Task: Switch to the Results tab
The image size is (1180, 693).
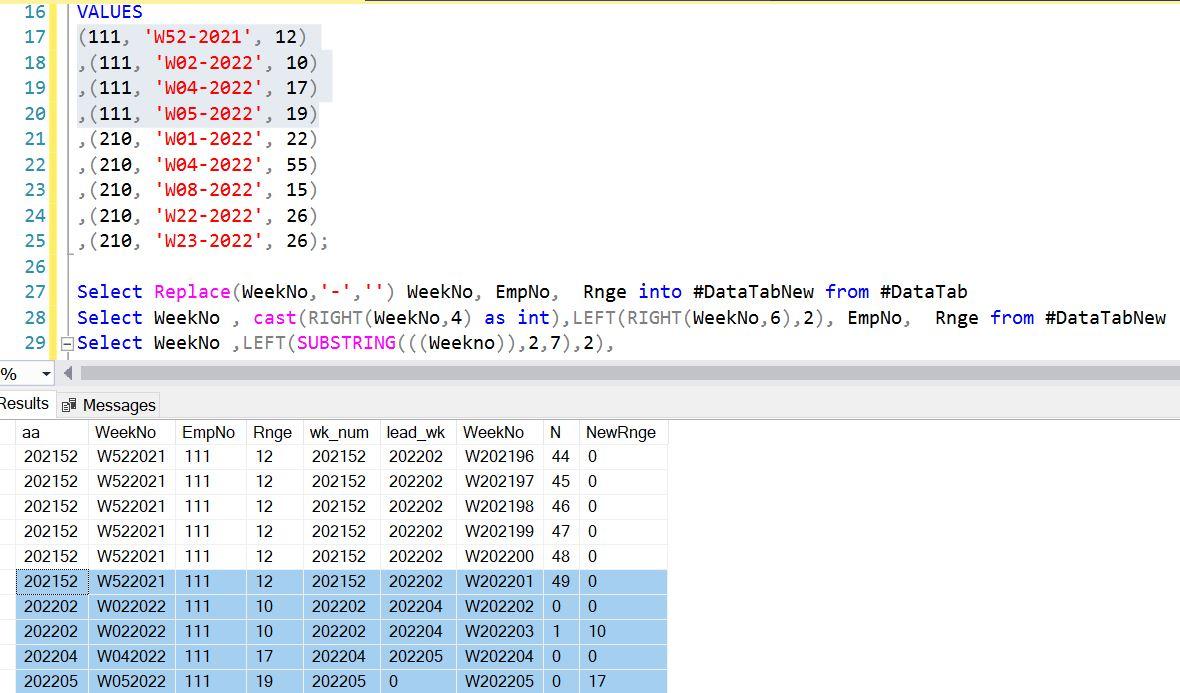Action: 24,404
